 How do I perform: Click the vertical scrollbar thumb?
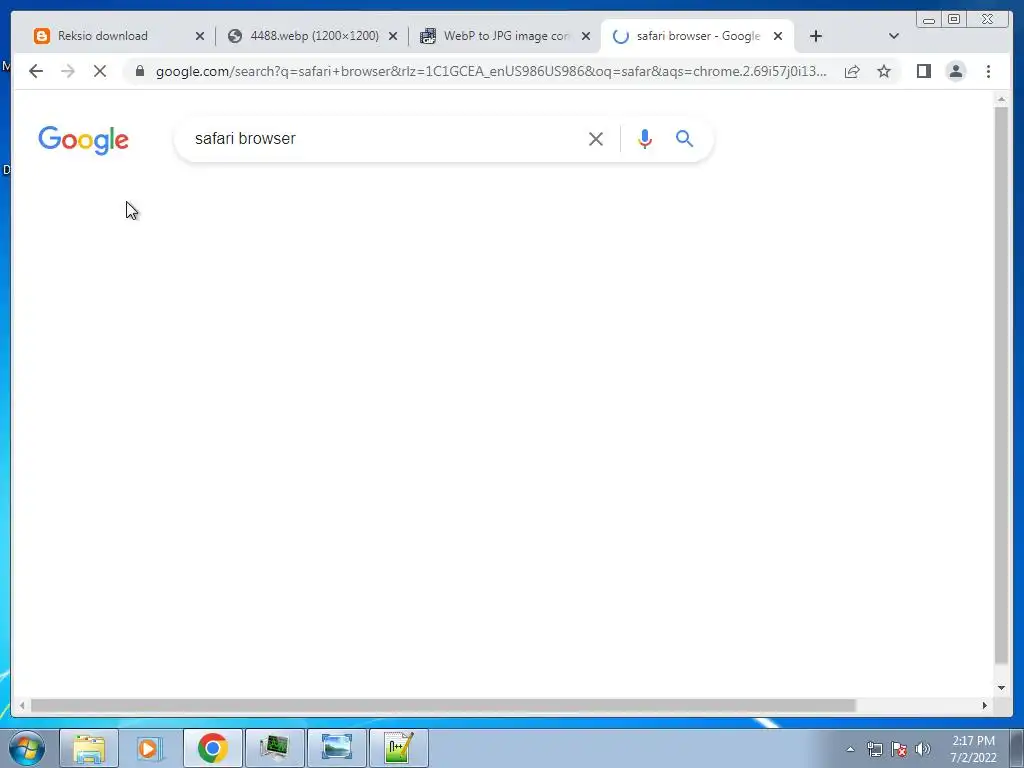(x=1001, y=385)
